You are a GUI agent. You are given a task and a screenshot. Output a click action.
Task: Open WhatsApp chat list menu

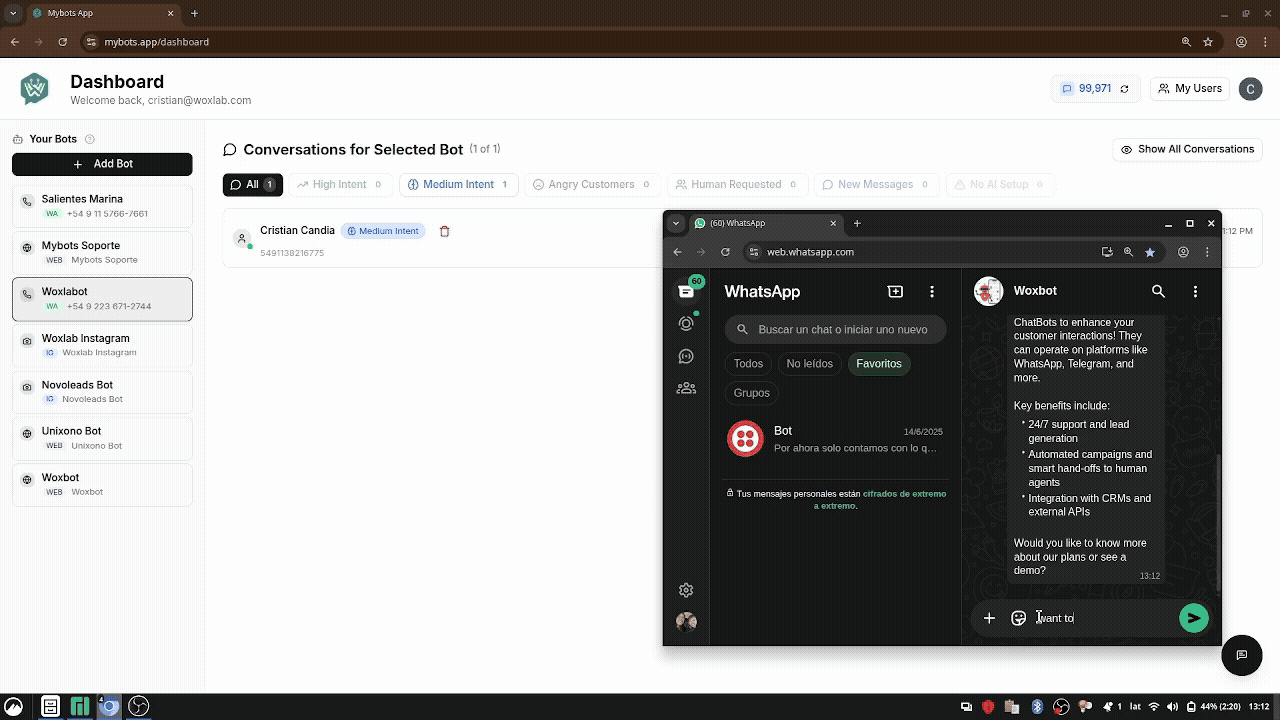(x=932, y=292)
